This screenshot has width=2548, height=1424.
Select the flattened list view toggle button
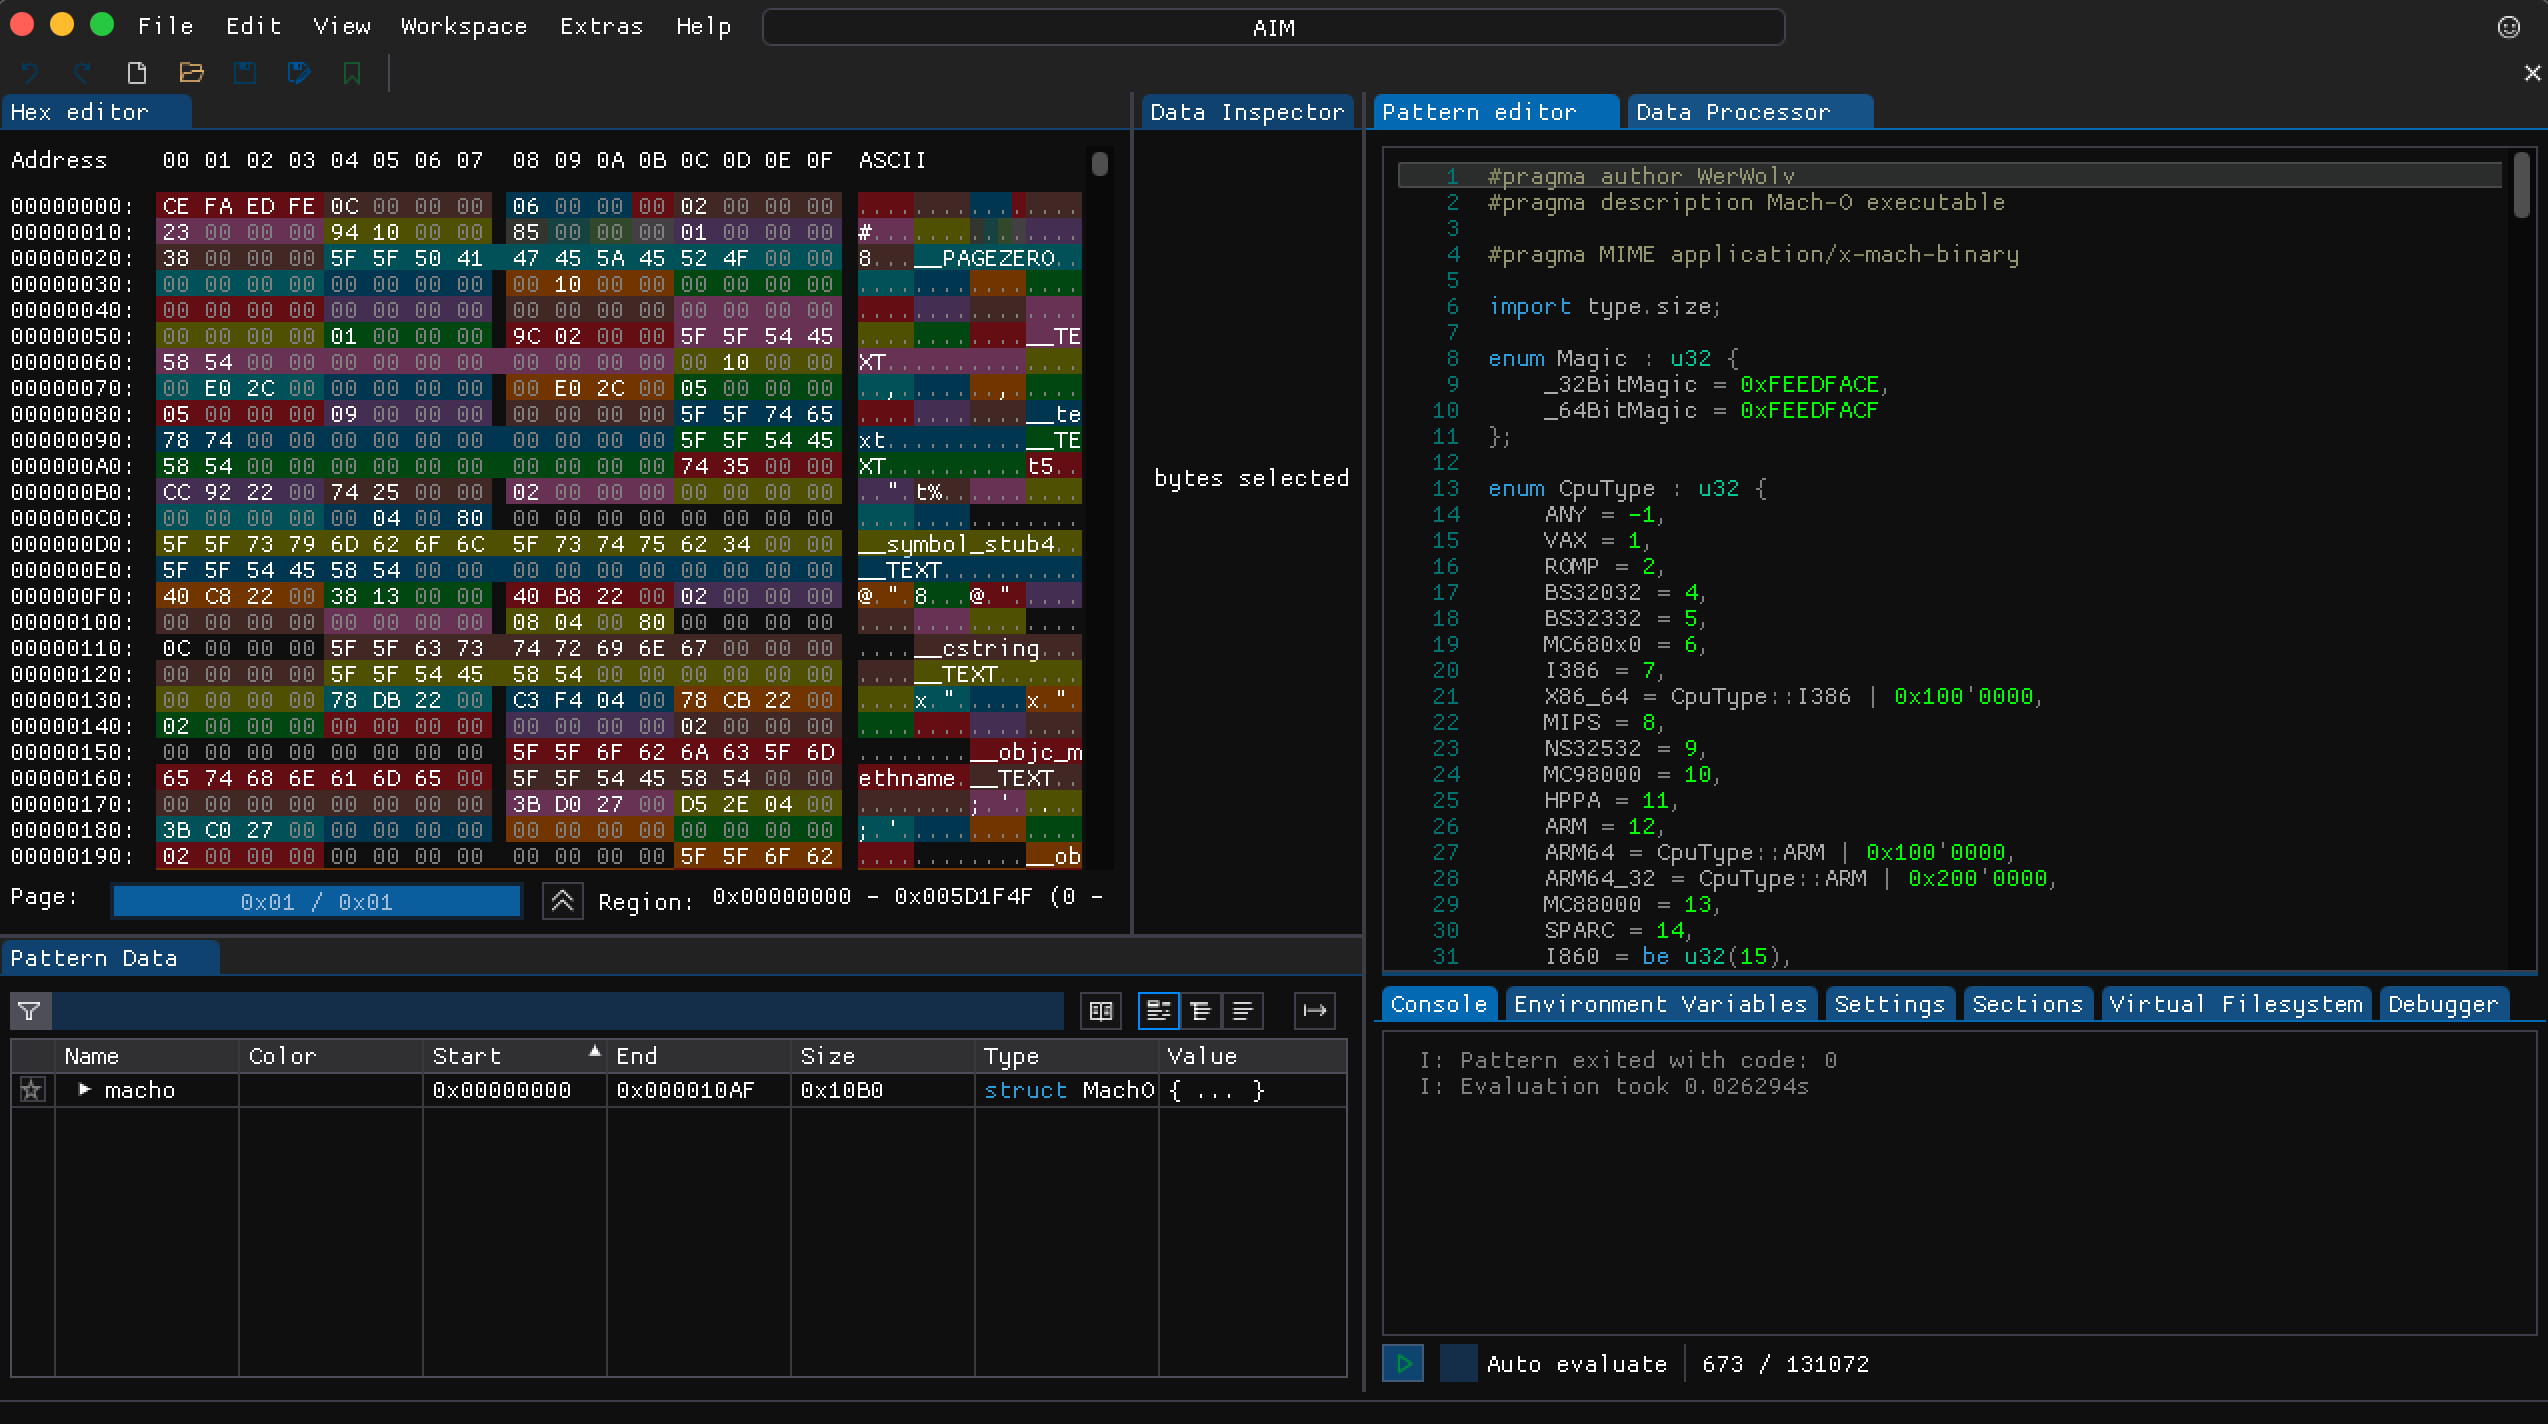point(1243,1011)
